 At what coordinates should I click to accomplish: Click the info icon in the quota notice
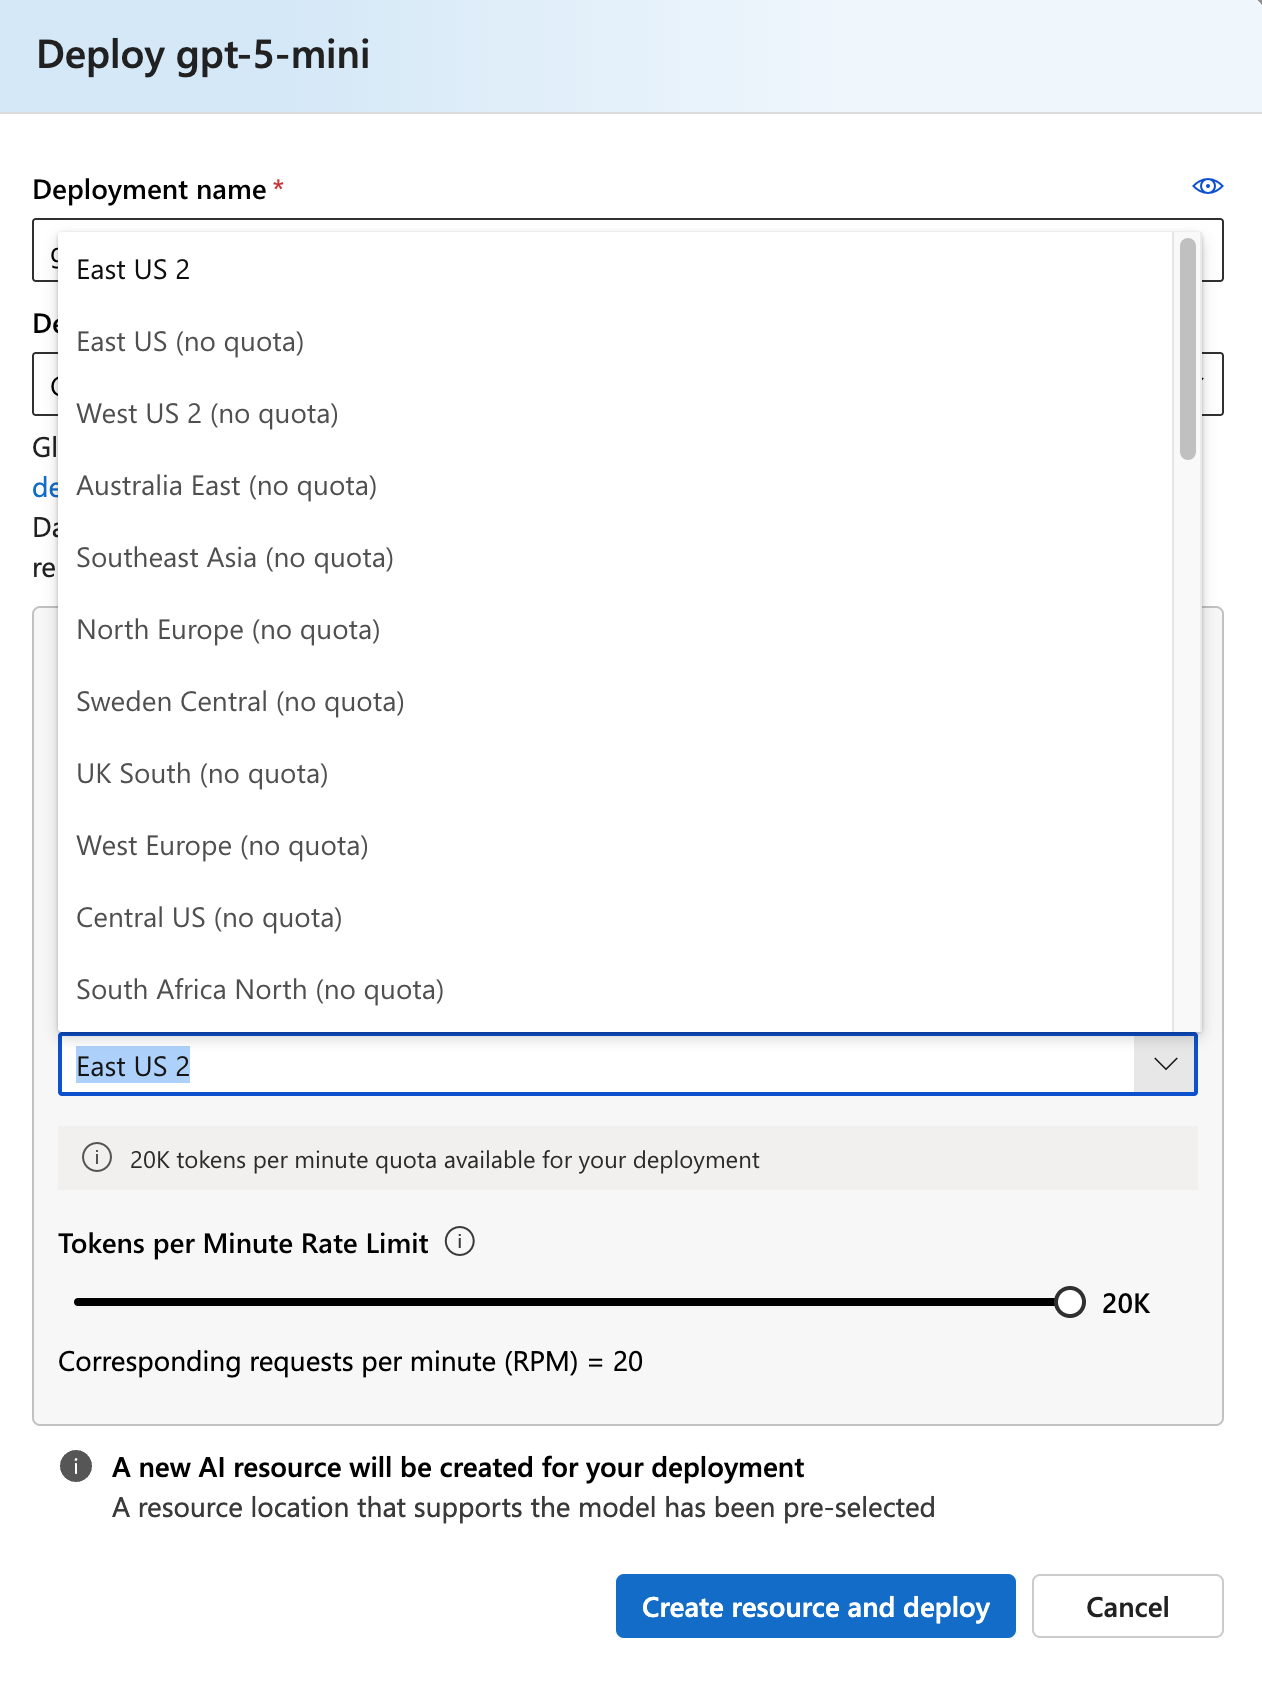97,1158
